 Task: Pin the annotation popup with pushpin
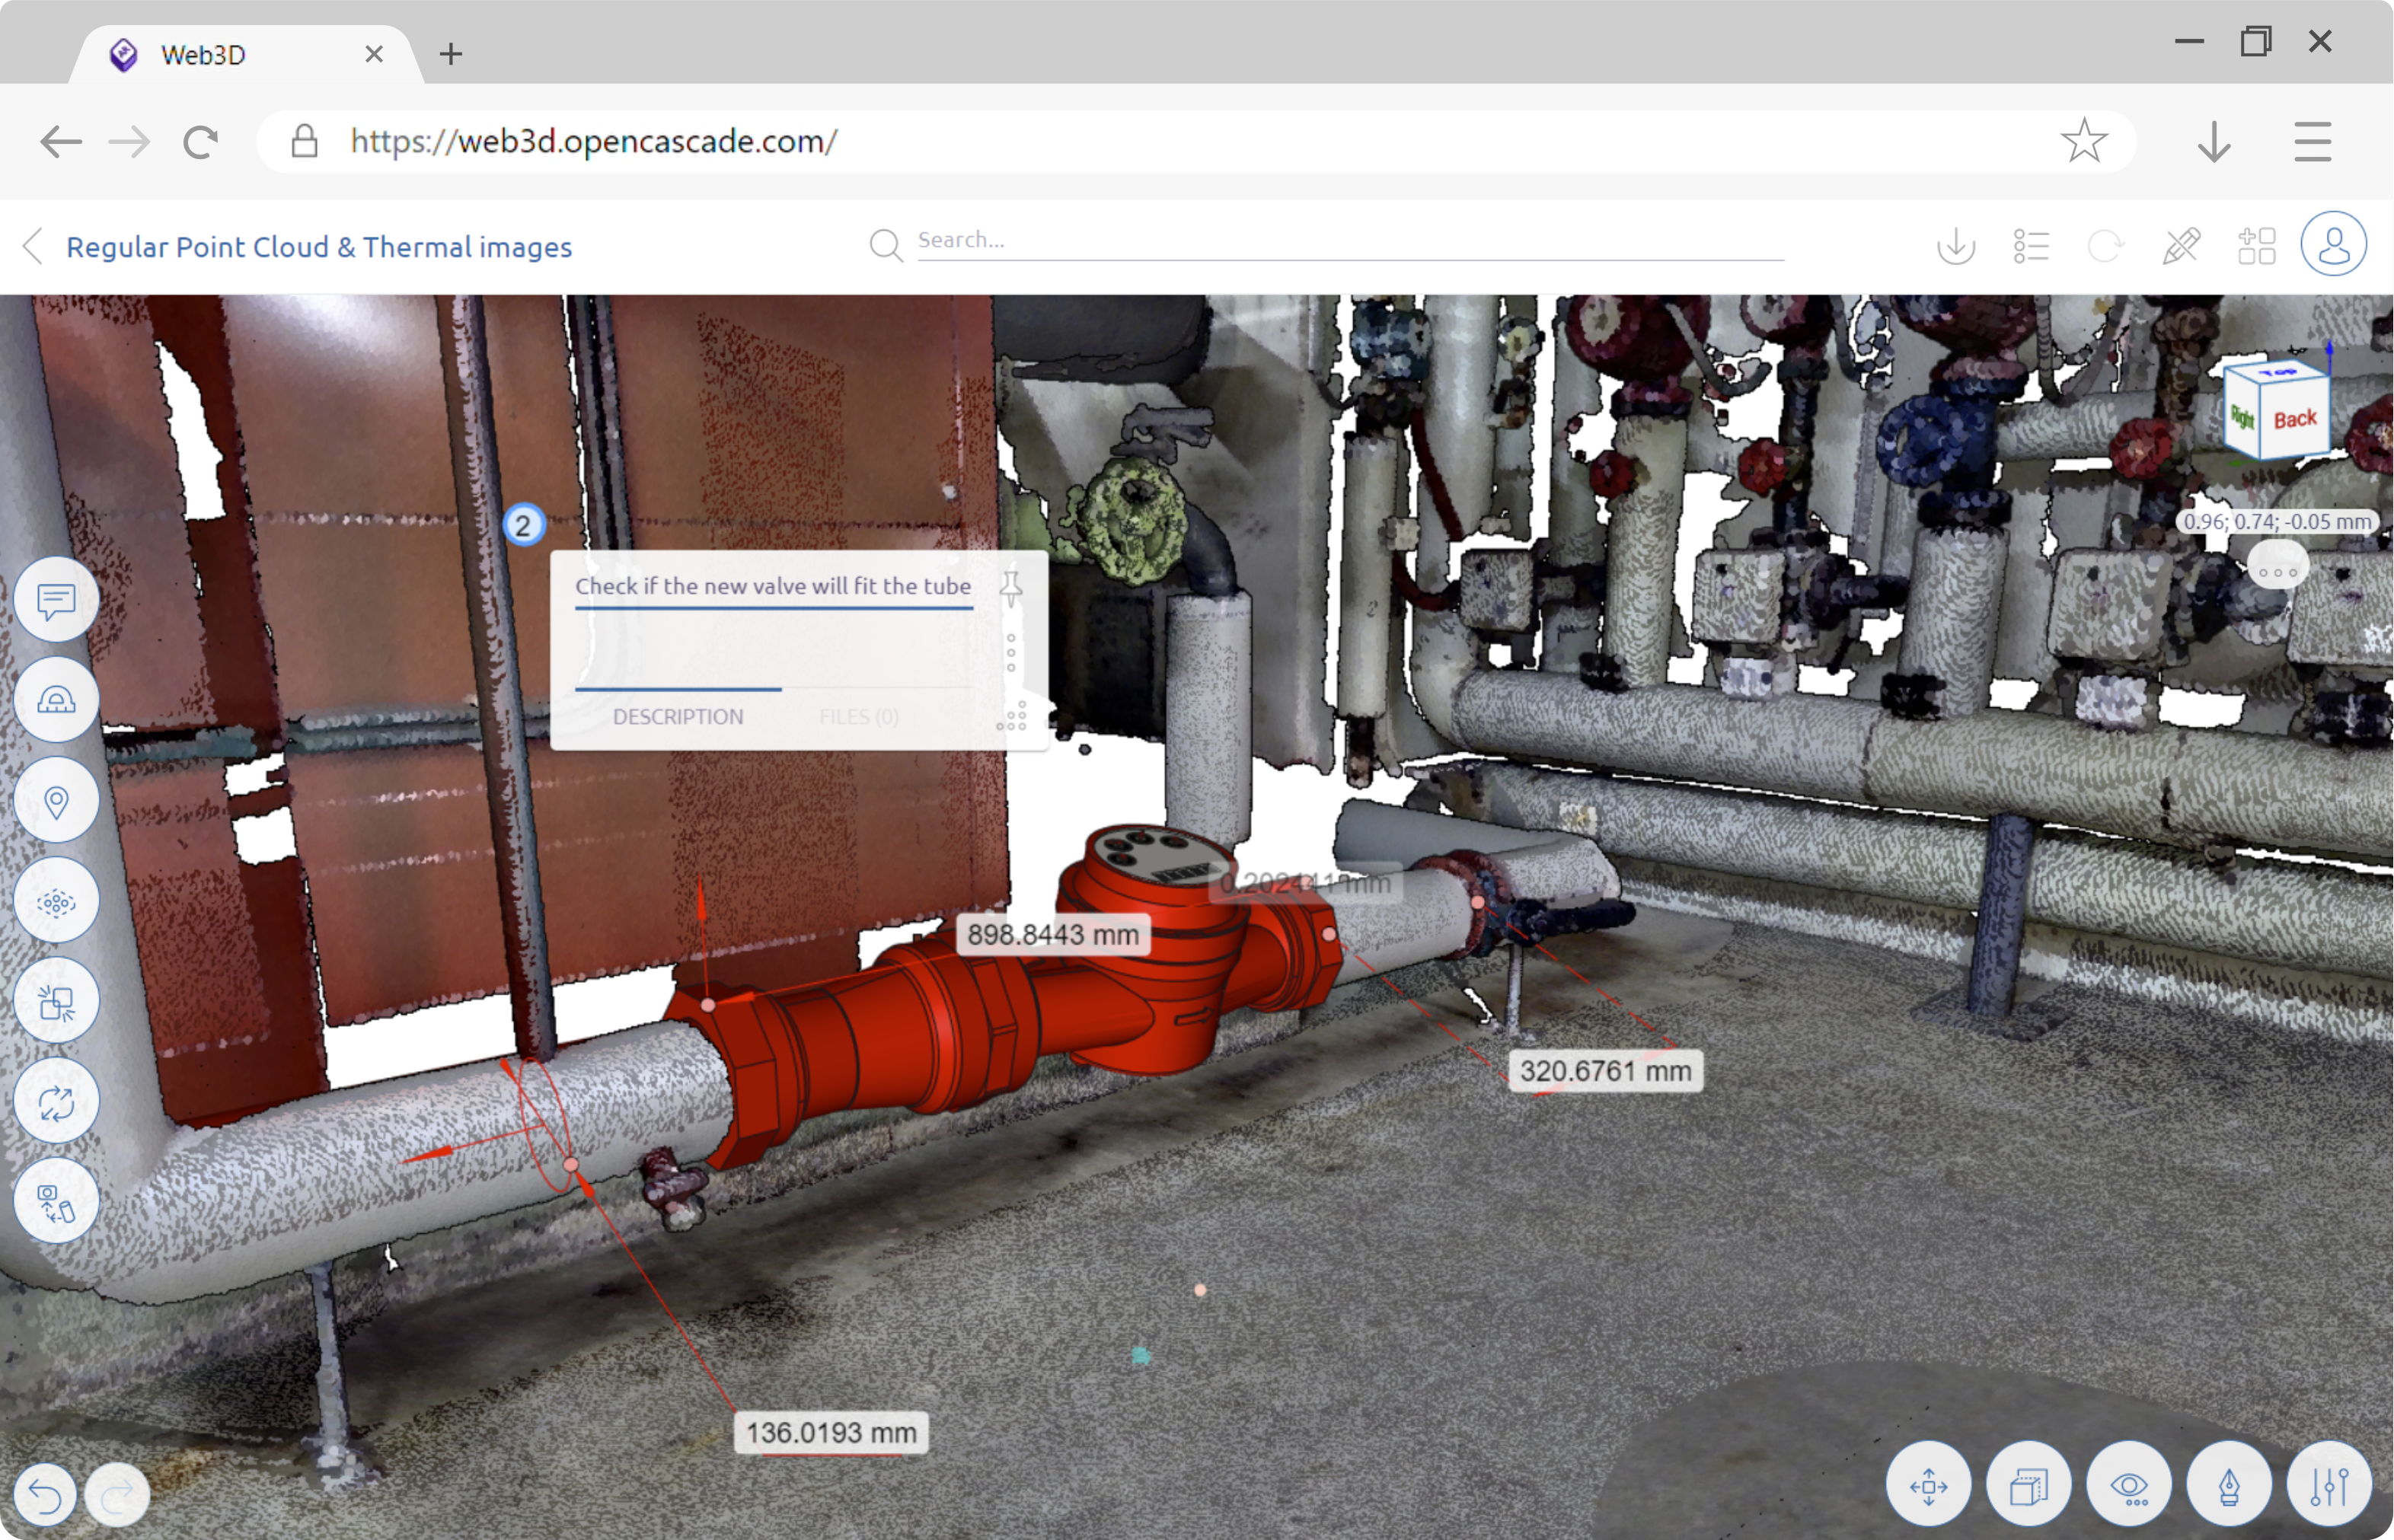pyautogui.click(x=1011, y=588)
